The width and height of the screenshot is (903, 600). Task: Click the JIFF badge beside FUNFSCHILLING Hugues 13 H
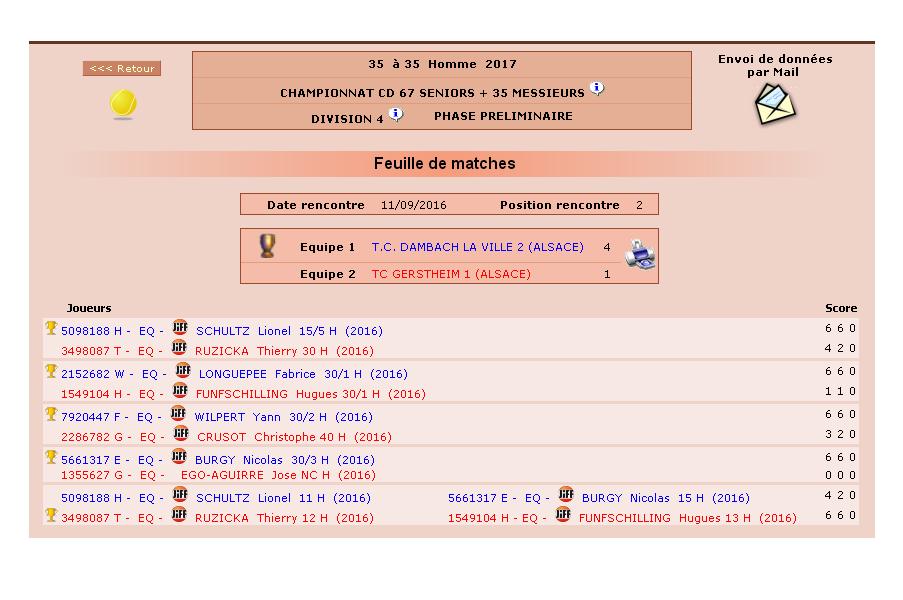[563, 514]
